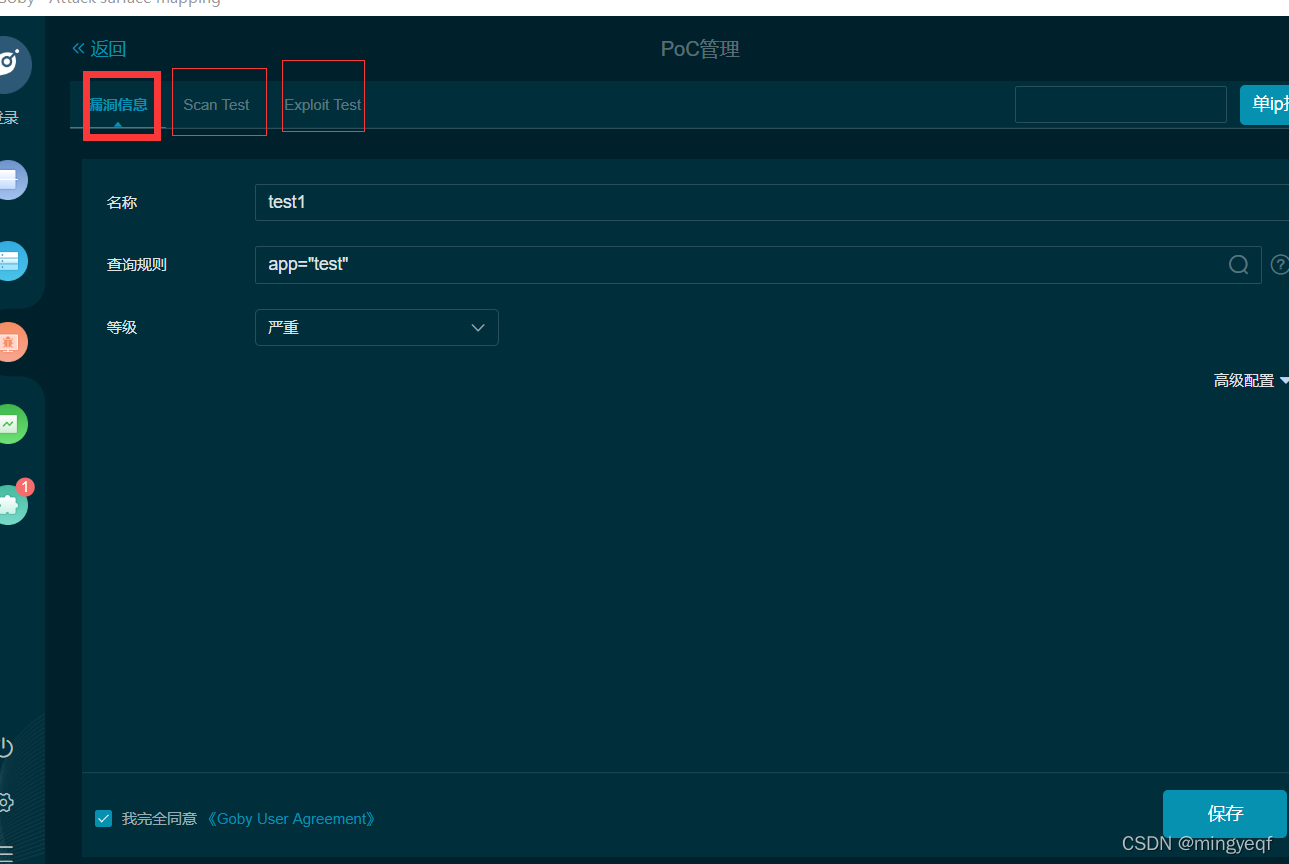1289x864 pixels.
Task: Click the magnifier icon in the query rule field
Action: pos(1238,265)
